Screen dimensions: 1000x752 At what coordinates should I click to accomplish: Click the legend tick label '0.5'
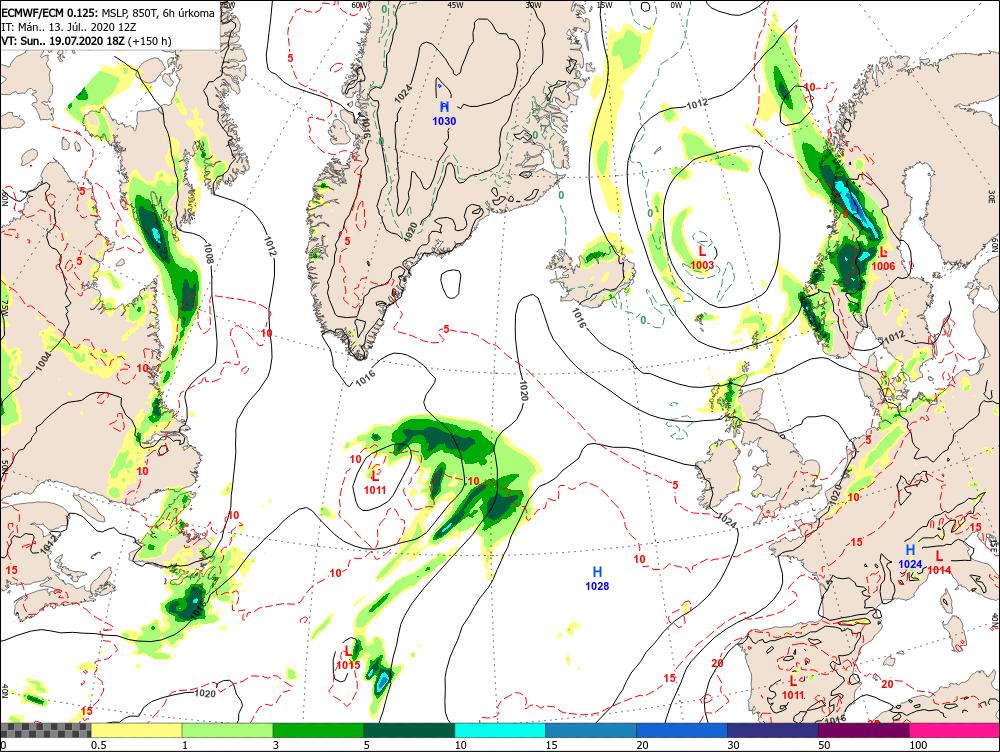pos(98,745)
